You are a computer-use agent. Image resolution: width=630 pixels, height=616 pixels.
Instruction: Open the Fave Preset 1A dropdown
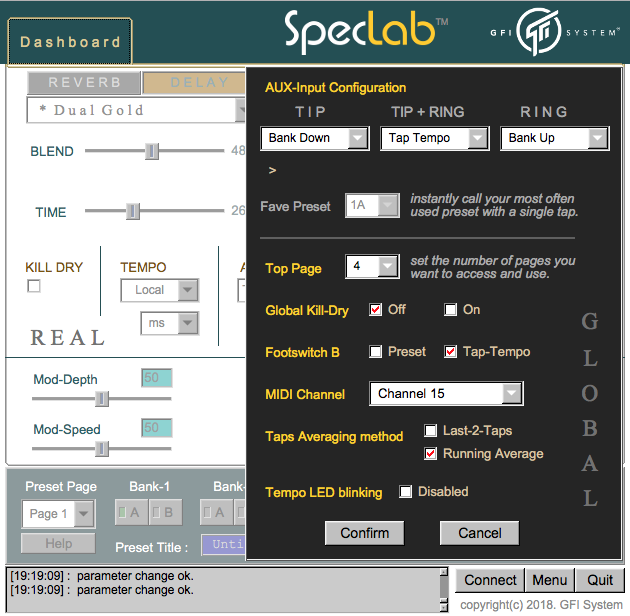(x=372, y=205)
